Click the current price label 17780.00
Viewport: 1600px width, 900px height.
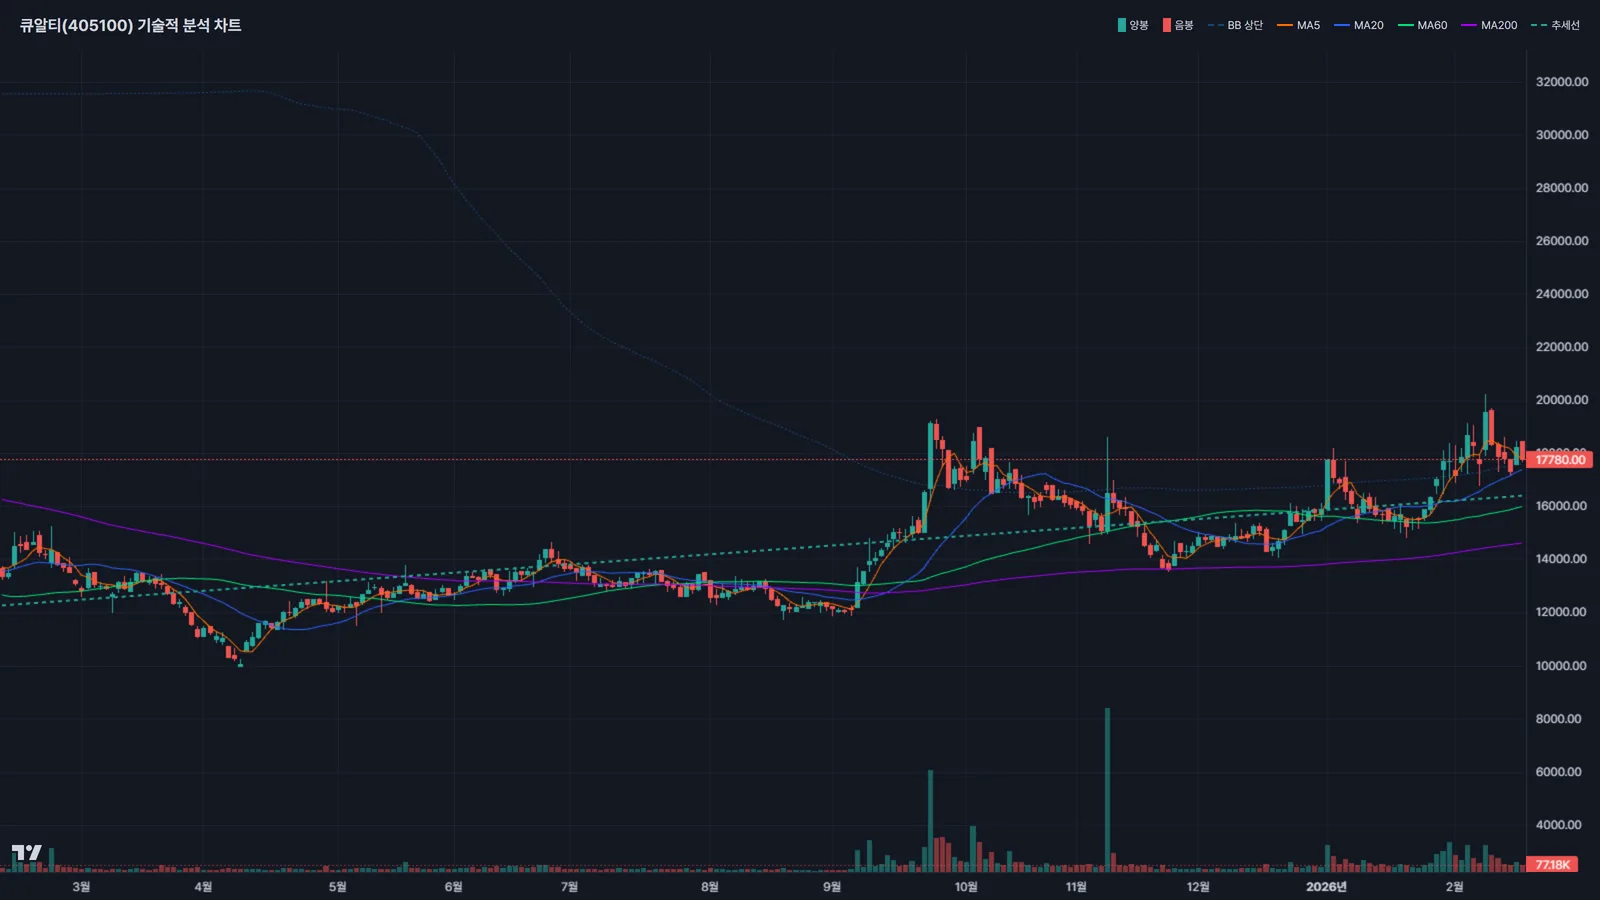[x=1560, y=460]
